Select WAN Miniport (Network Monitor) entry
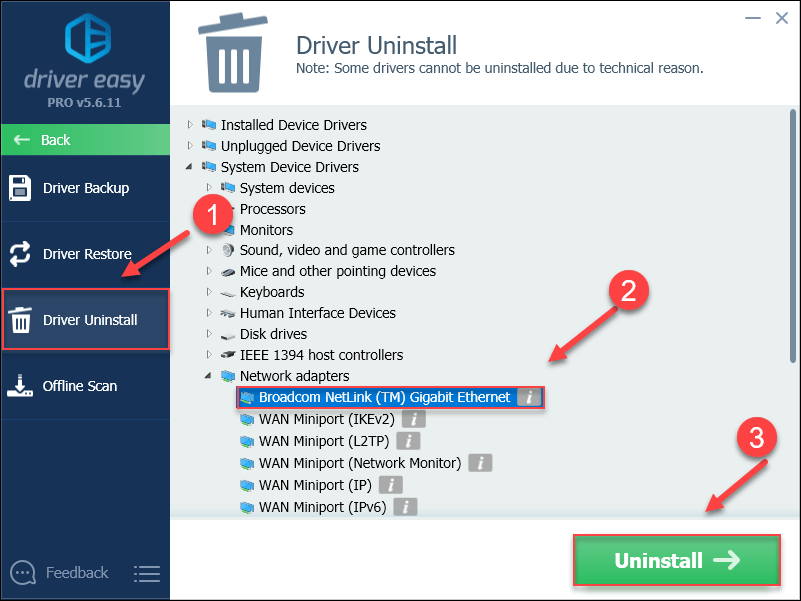The width and height of the screenshot is (801, 601). (x=360, y=463)
